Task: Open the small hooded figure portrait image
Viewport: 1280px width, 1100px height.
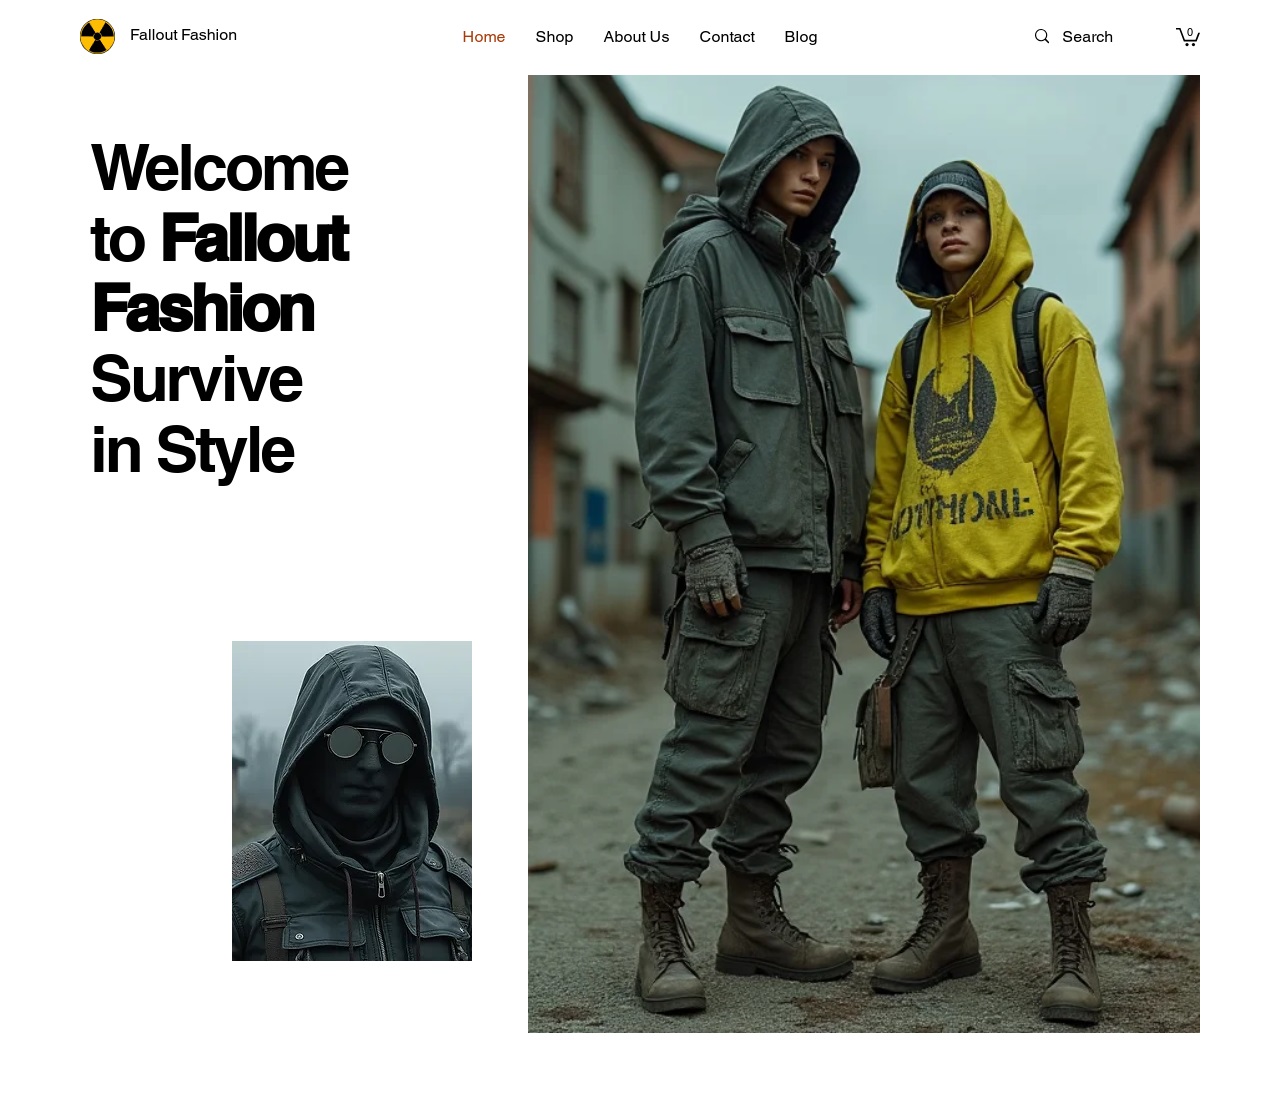Action: tap(352, 801)
